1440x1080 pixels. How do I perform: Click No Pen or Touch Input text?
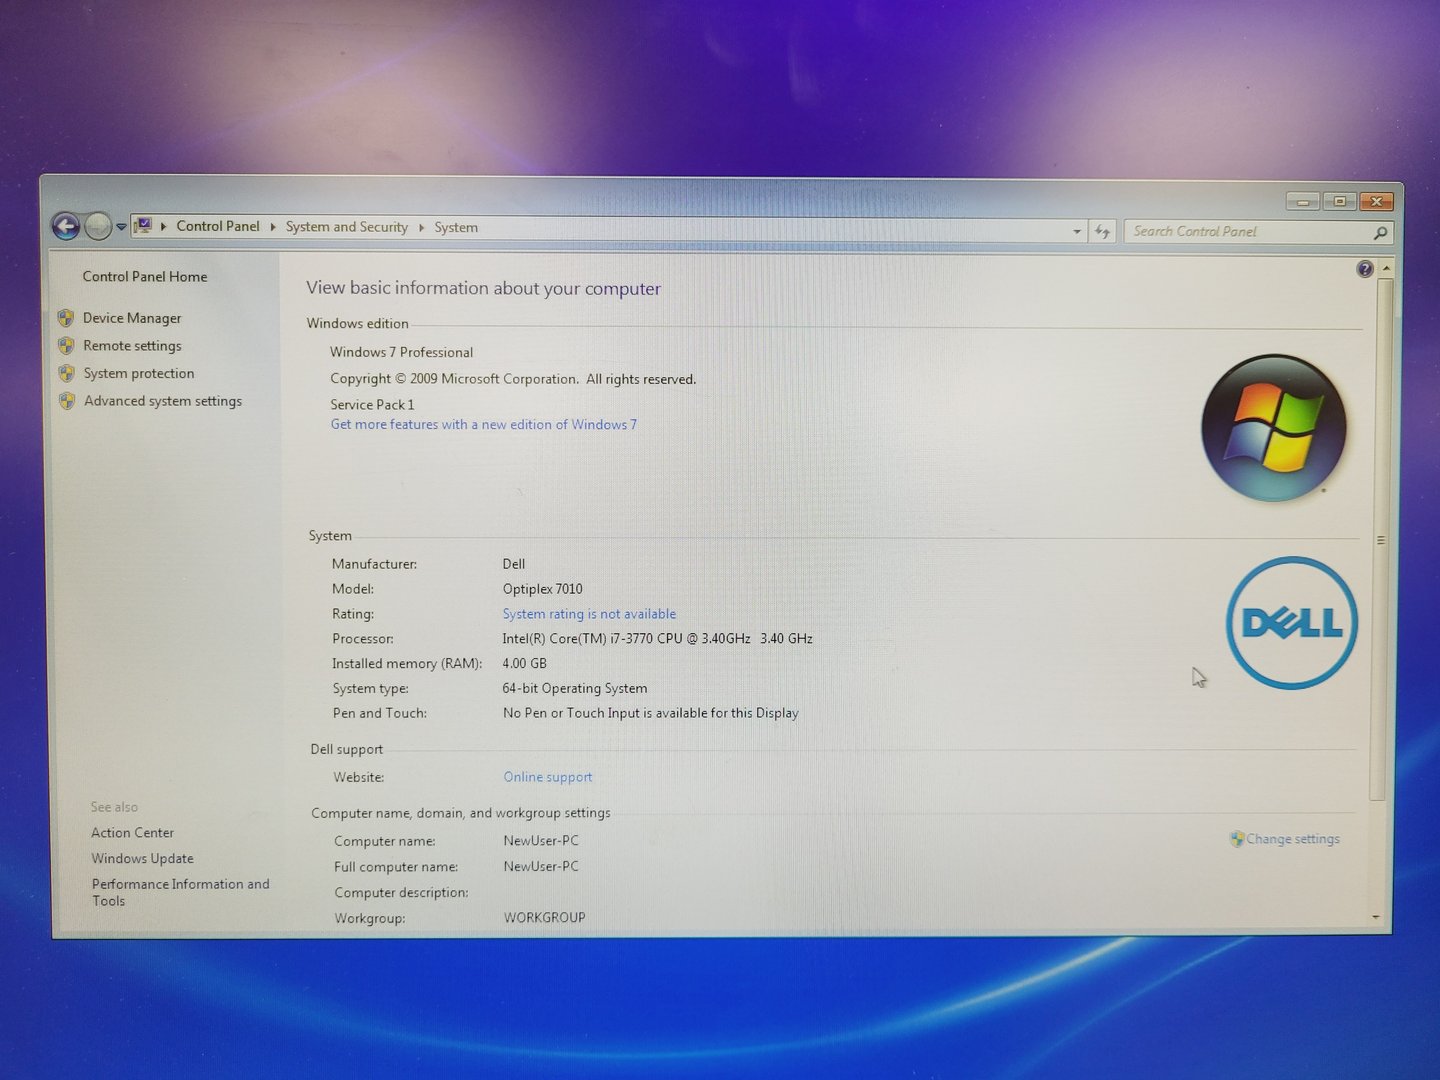tap(651, 713)
